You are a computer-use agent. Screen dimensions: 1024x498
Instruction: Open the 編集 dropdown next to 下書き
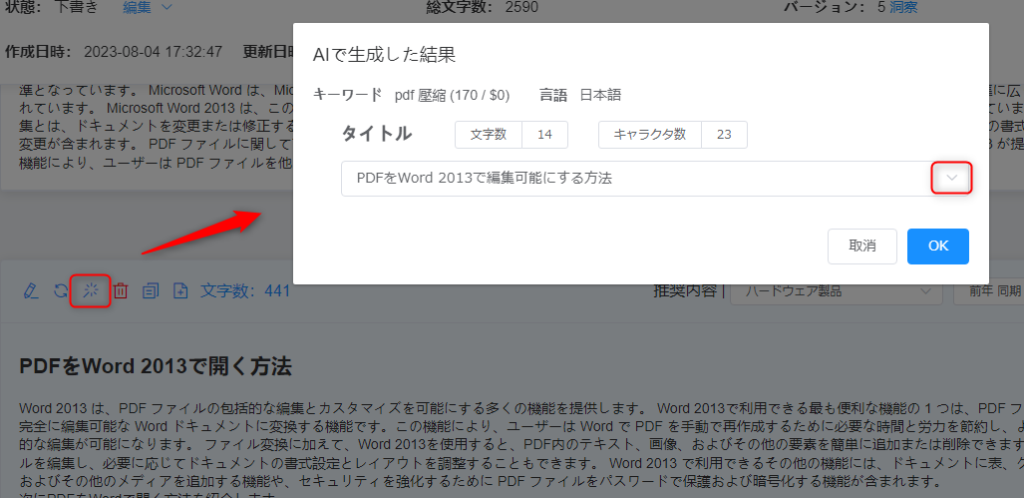pos(148,7)
